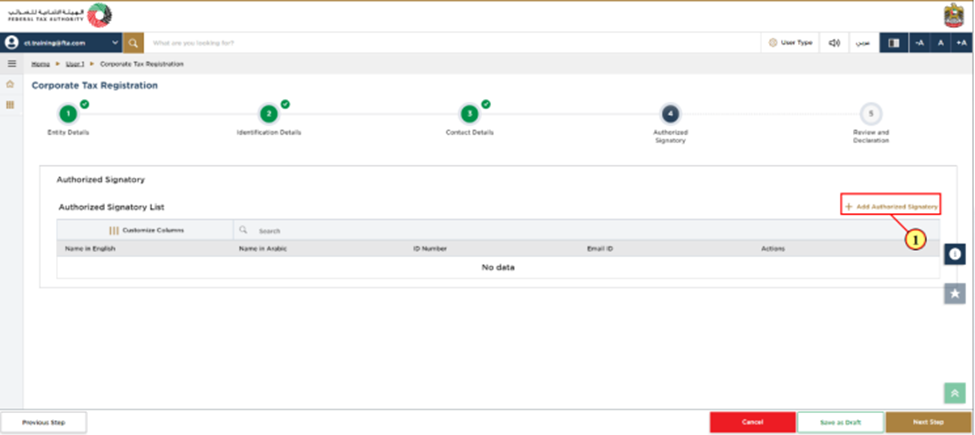Go to step 3 Contact Details
This screenshot has width=975, height=435.
[x=469, y=114]
